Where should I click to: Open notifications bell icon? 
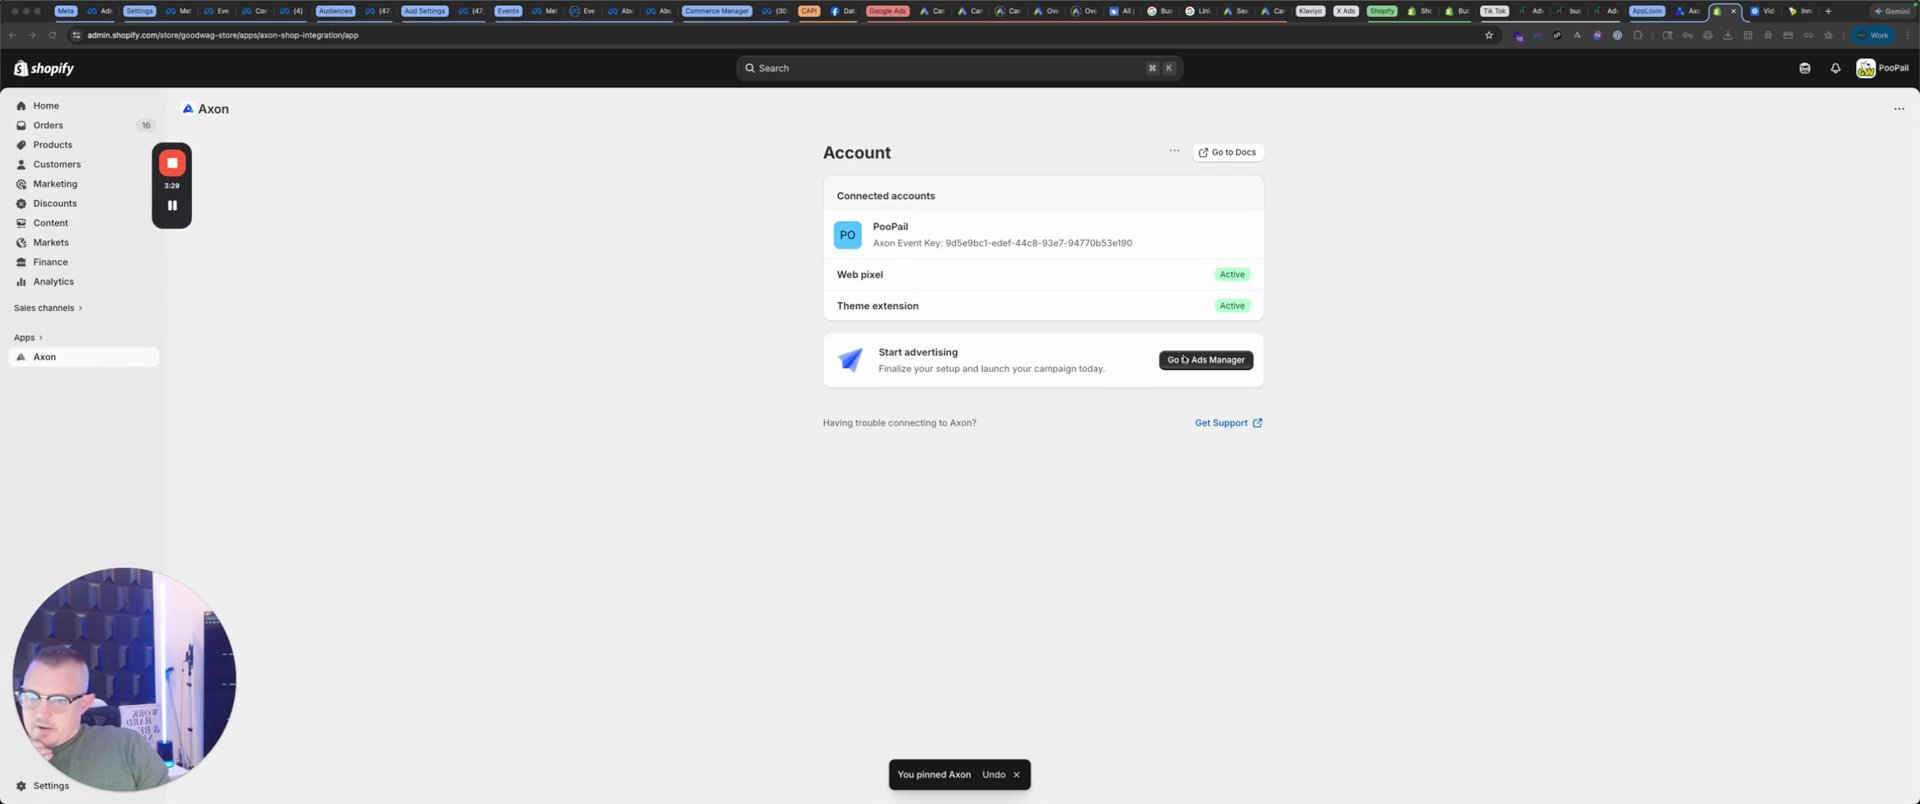tap(1835, 68)
